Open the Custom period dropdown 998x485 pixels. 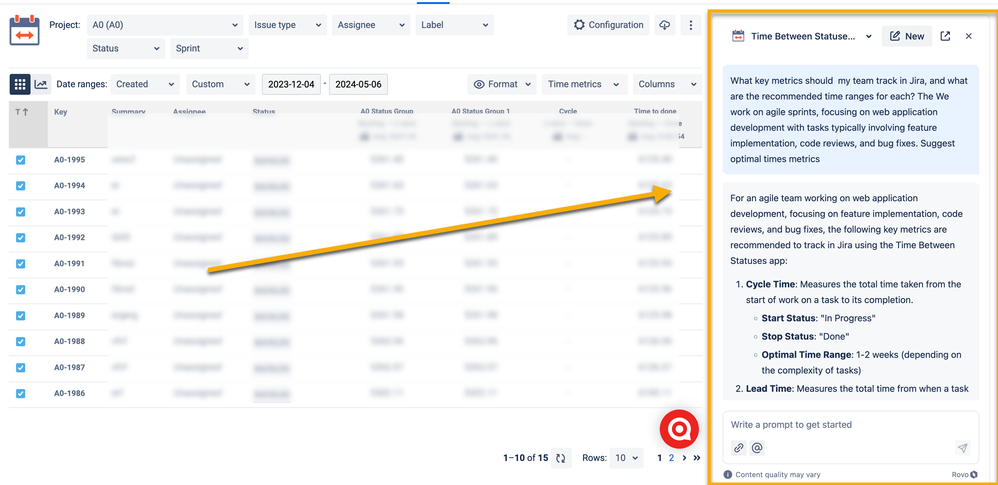tap(221, 84)
